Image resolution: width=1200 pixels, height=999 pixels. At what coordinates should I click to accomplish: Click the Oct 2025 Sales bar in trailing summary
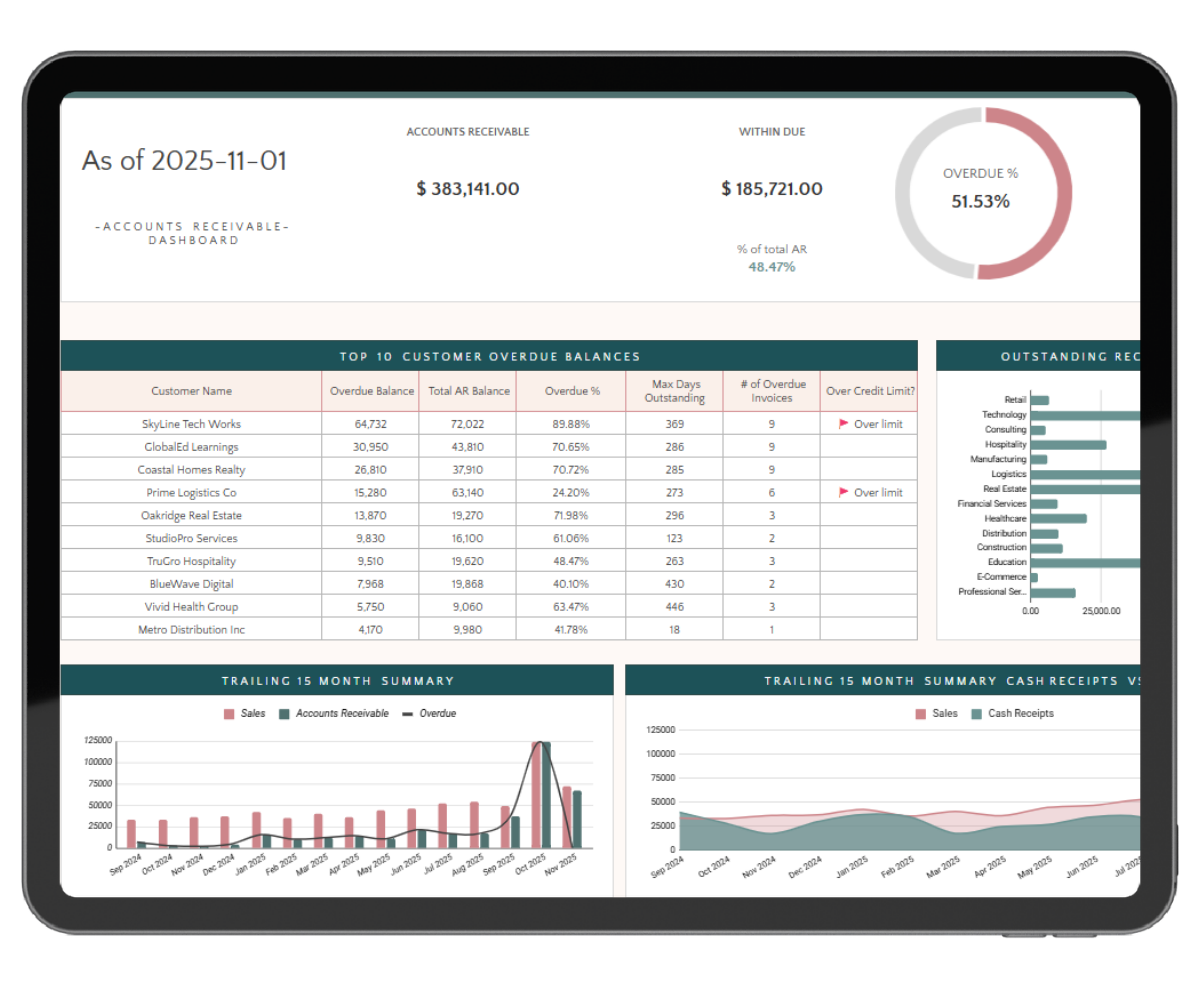click(536, 795)
